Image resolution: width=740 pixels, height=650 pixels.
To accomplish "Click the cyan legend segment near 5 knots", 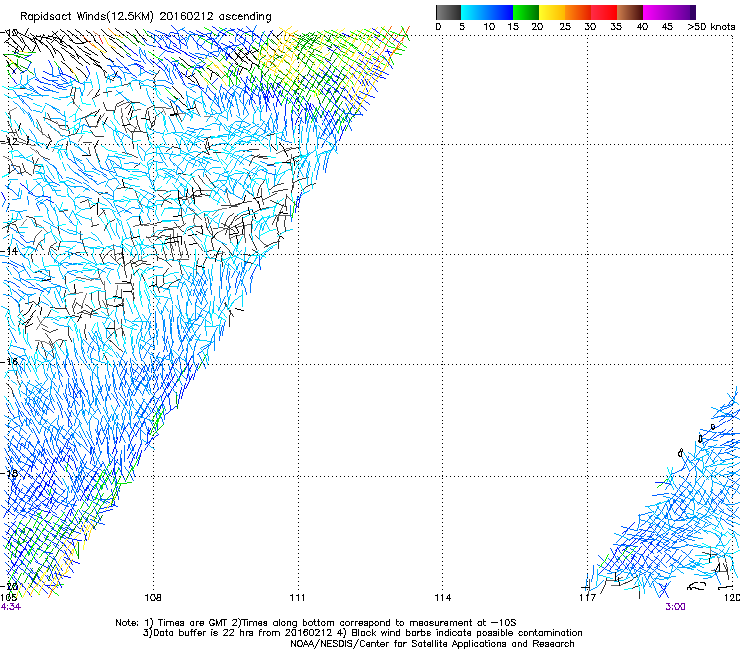I will coord(473,12).
